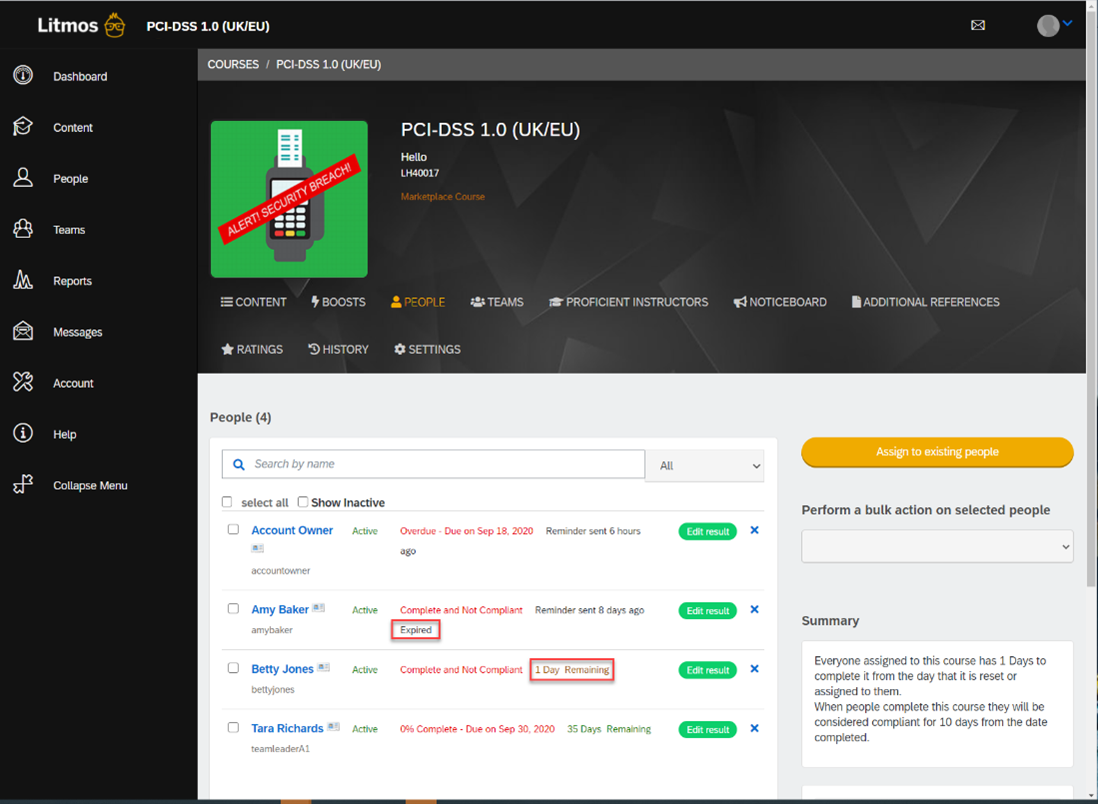Open the HISTORY tab
Image resolution: width=1098 pixels, height=804 pixels.
(x=338, y=349)
